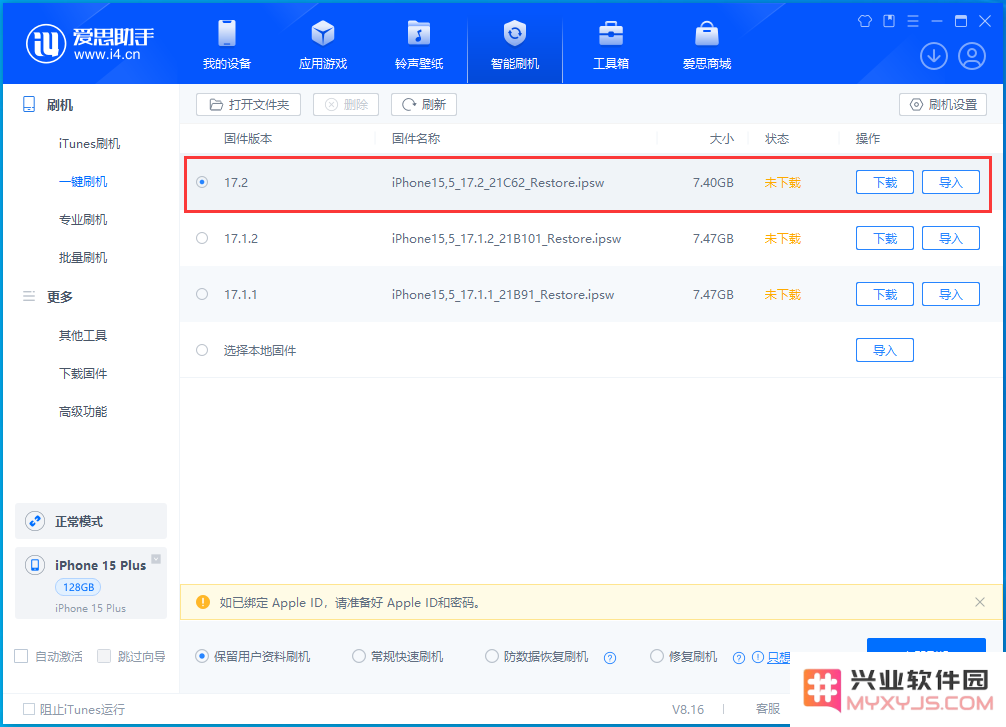Click the 128GB storage badge
The width and height of the screenshot is (1006, 727).
tap(78, 586)
